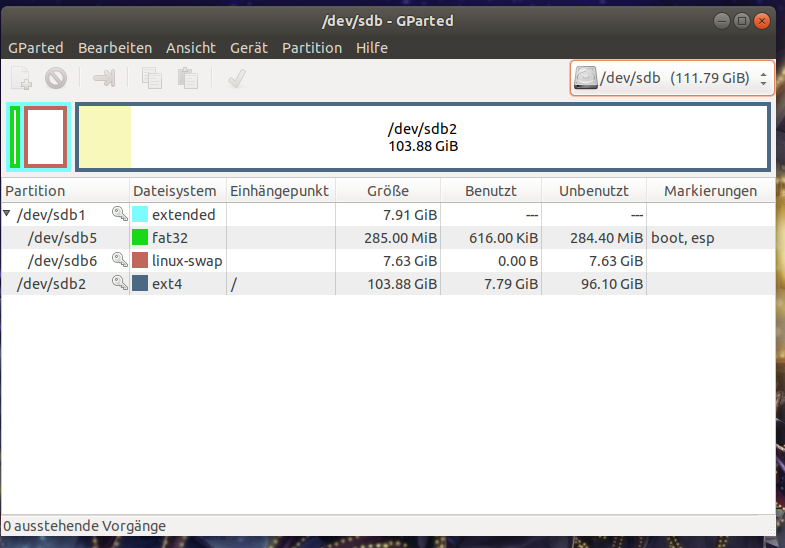Viewport: 785px width, 548px height.
Task: Sort by the Größe column header
Action: (x=388, y=191)
